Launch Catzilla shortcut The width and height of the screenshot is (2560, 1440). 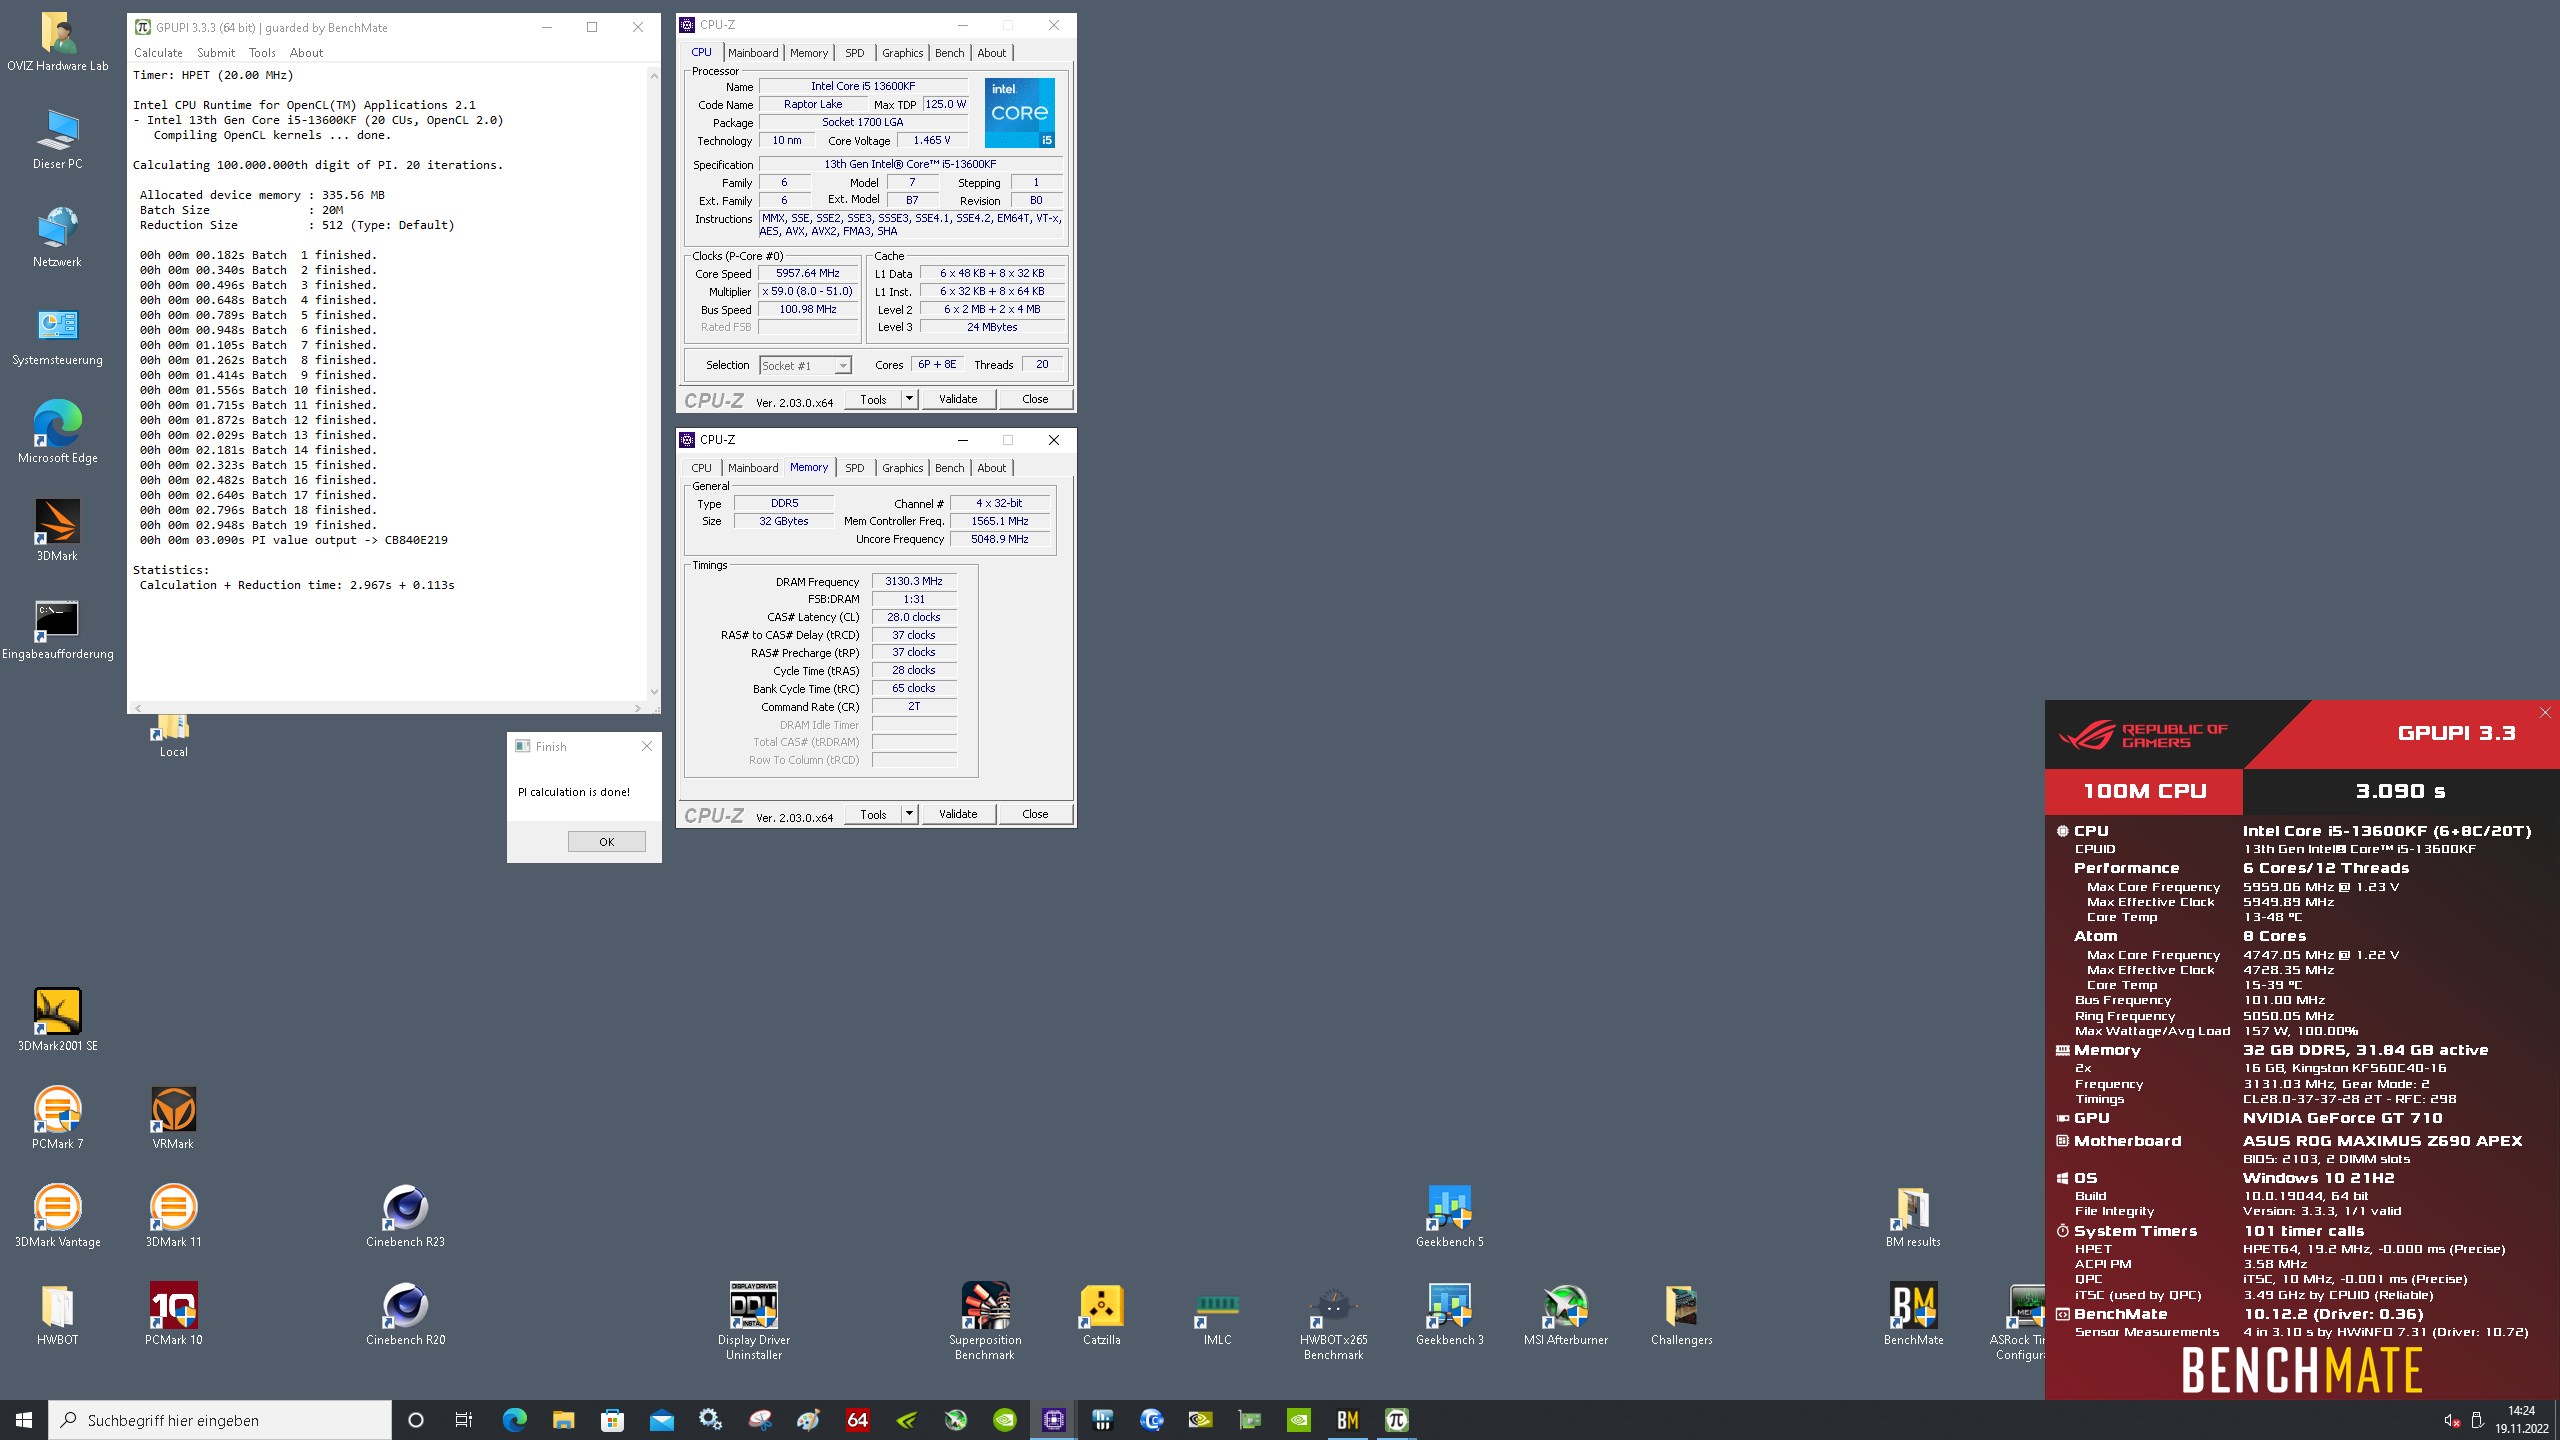[1101, 1315]
